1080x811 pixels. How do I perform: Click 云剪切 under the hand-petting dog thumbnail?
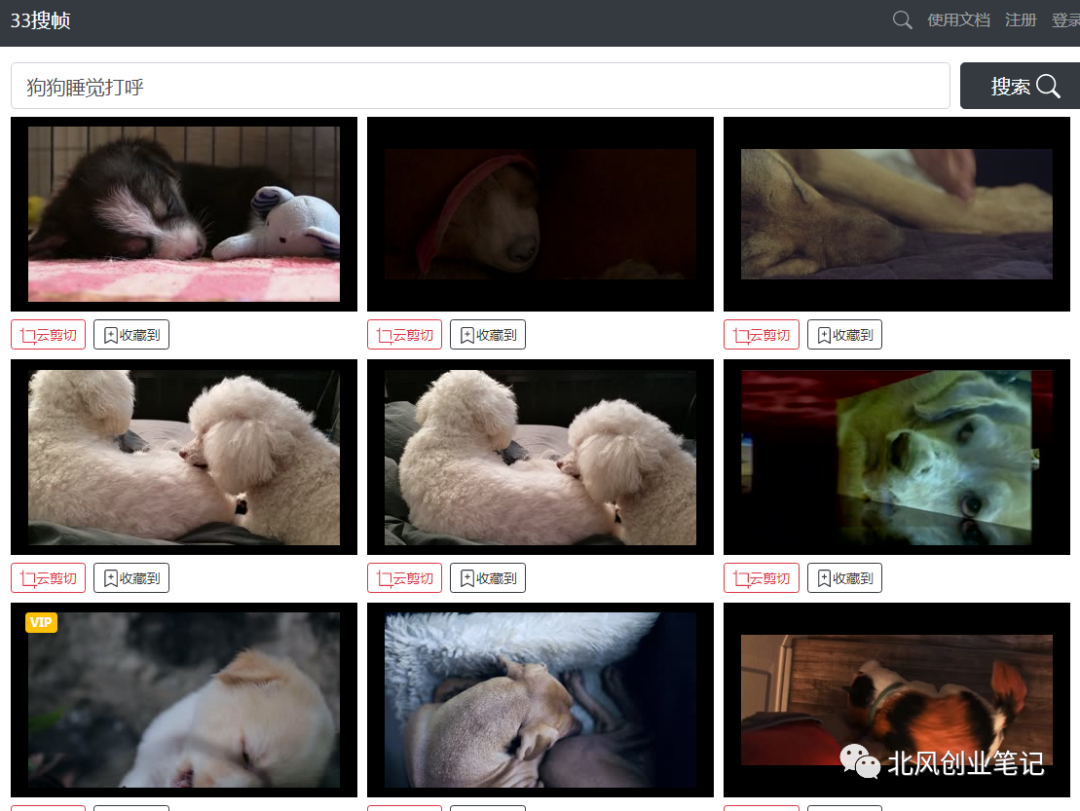[761, 335]
